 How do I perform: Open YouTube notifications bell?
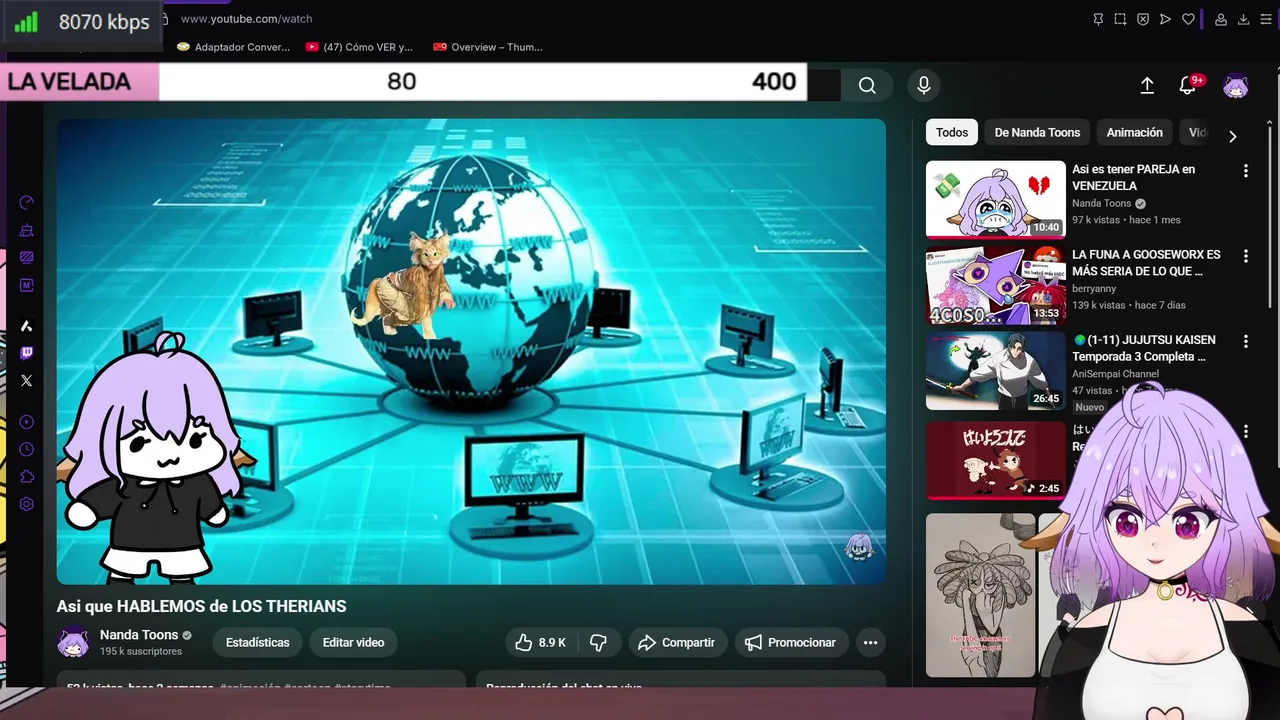coord(1188,86)
